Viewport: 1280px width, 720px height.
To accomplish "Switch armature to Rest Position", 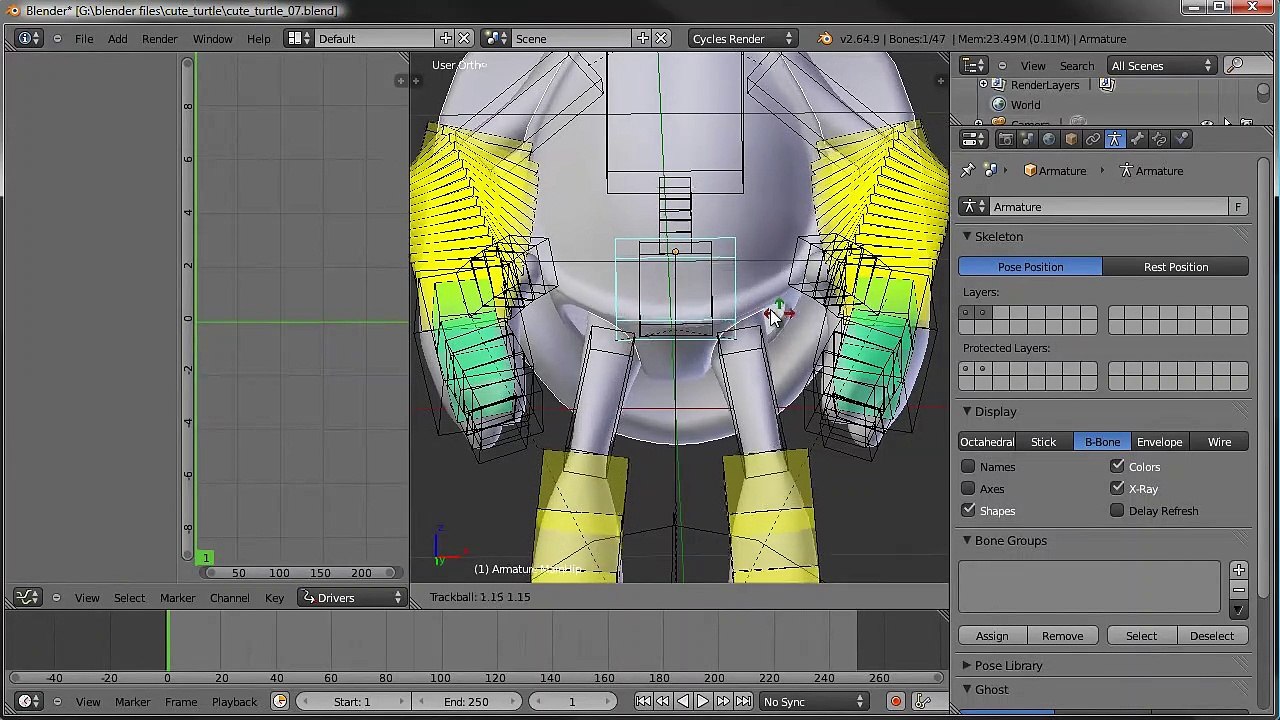I will (1176, 267).
